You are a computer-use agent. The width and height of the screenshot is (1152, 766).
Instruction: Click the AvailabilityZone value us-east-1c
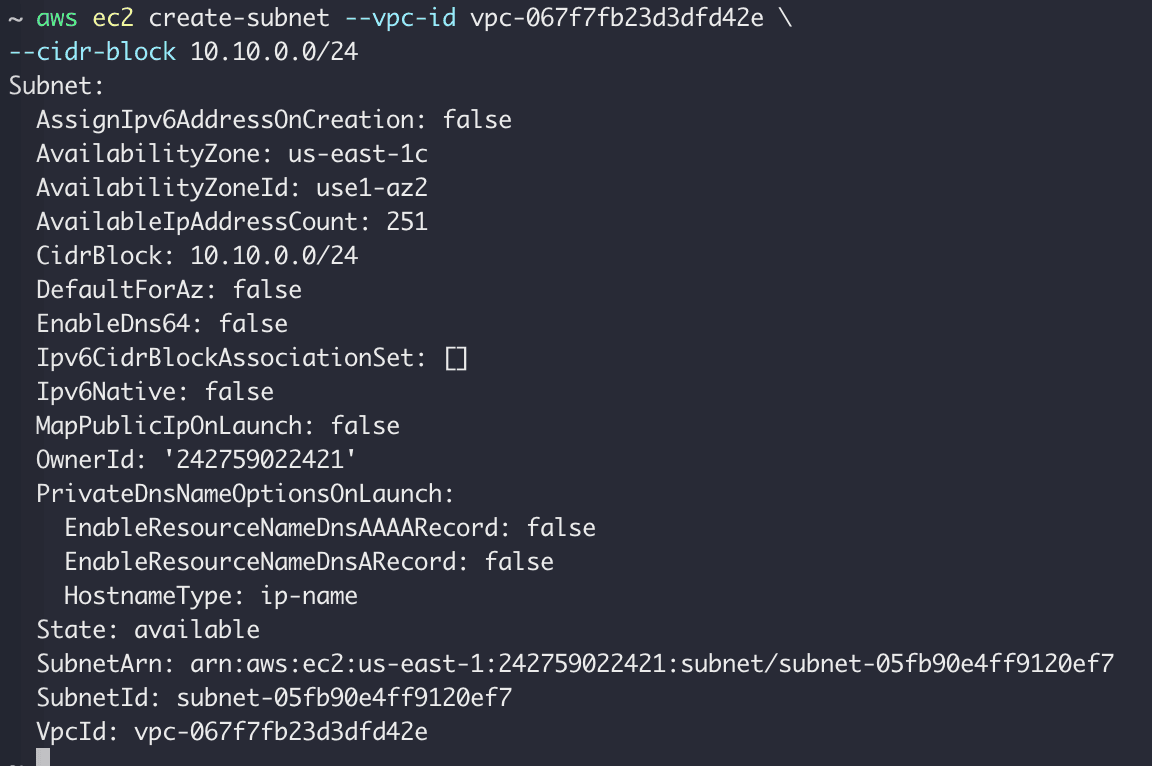(358, 153)
